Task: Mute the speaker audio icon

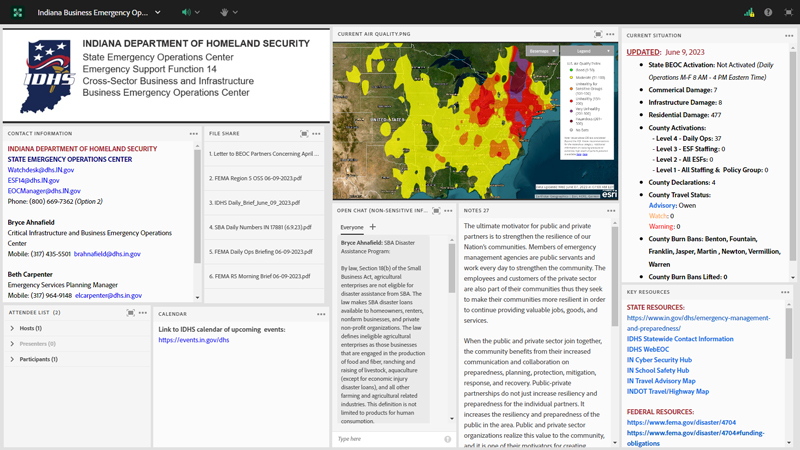Action: click(x=186, y=13)
